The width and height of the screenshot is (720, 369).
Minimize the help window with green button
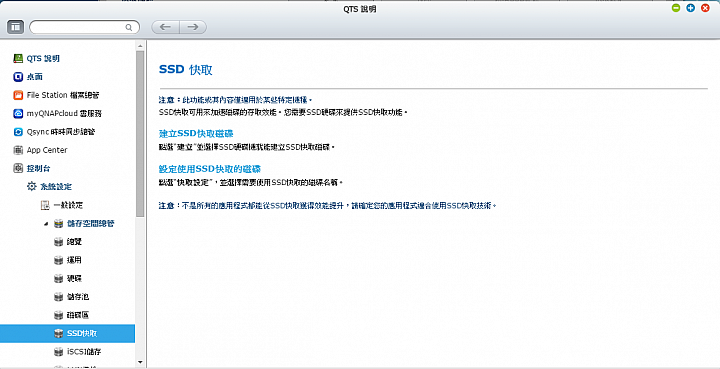pyautogui.click(x=675, y=8)
